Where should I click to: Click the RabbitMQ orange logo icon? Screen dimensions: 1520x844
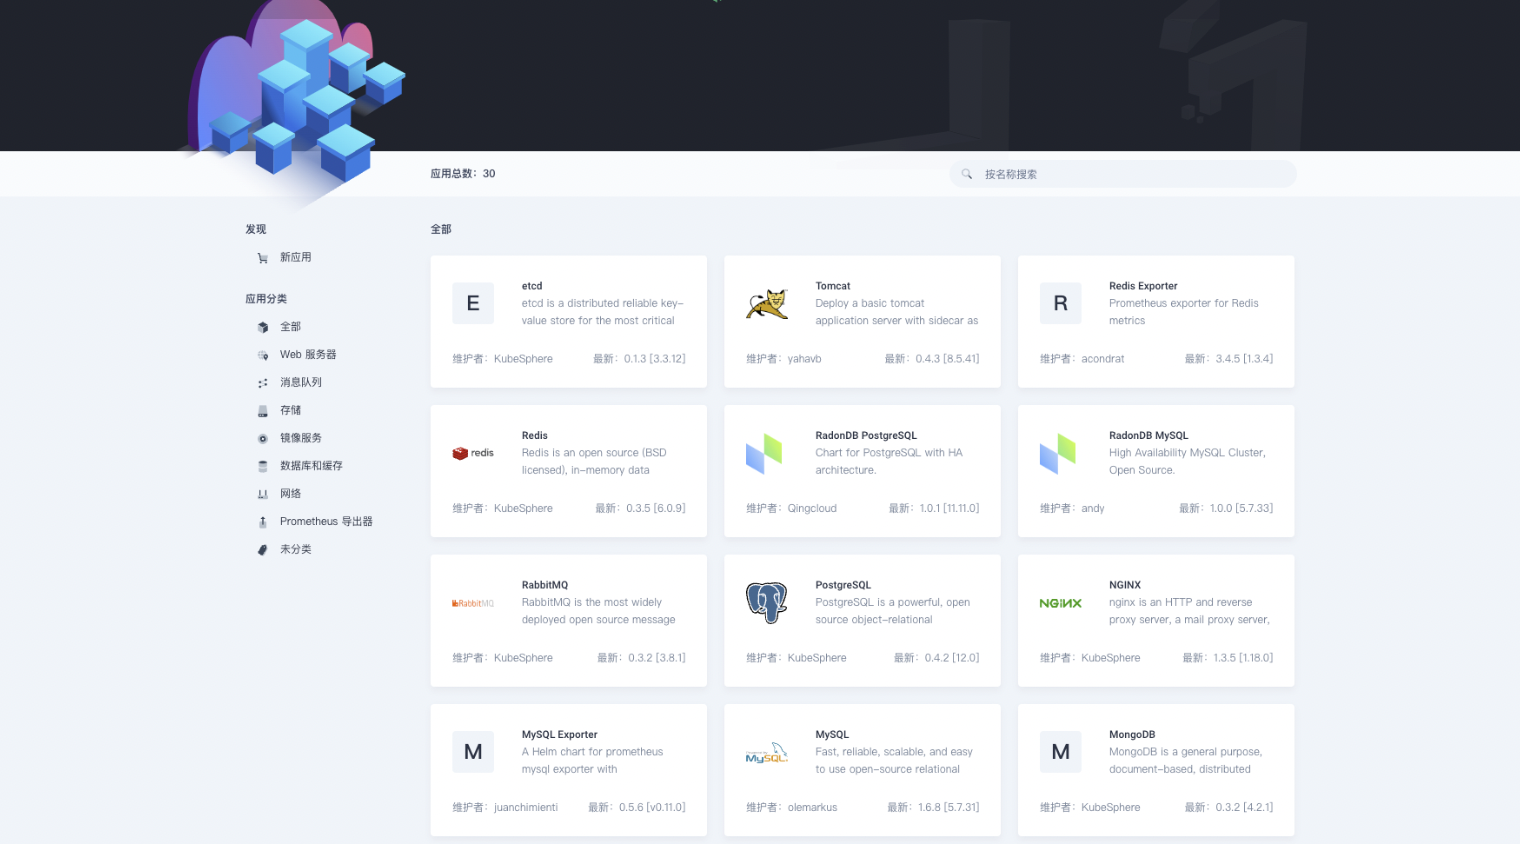(x=473, y=603)
